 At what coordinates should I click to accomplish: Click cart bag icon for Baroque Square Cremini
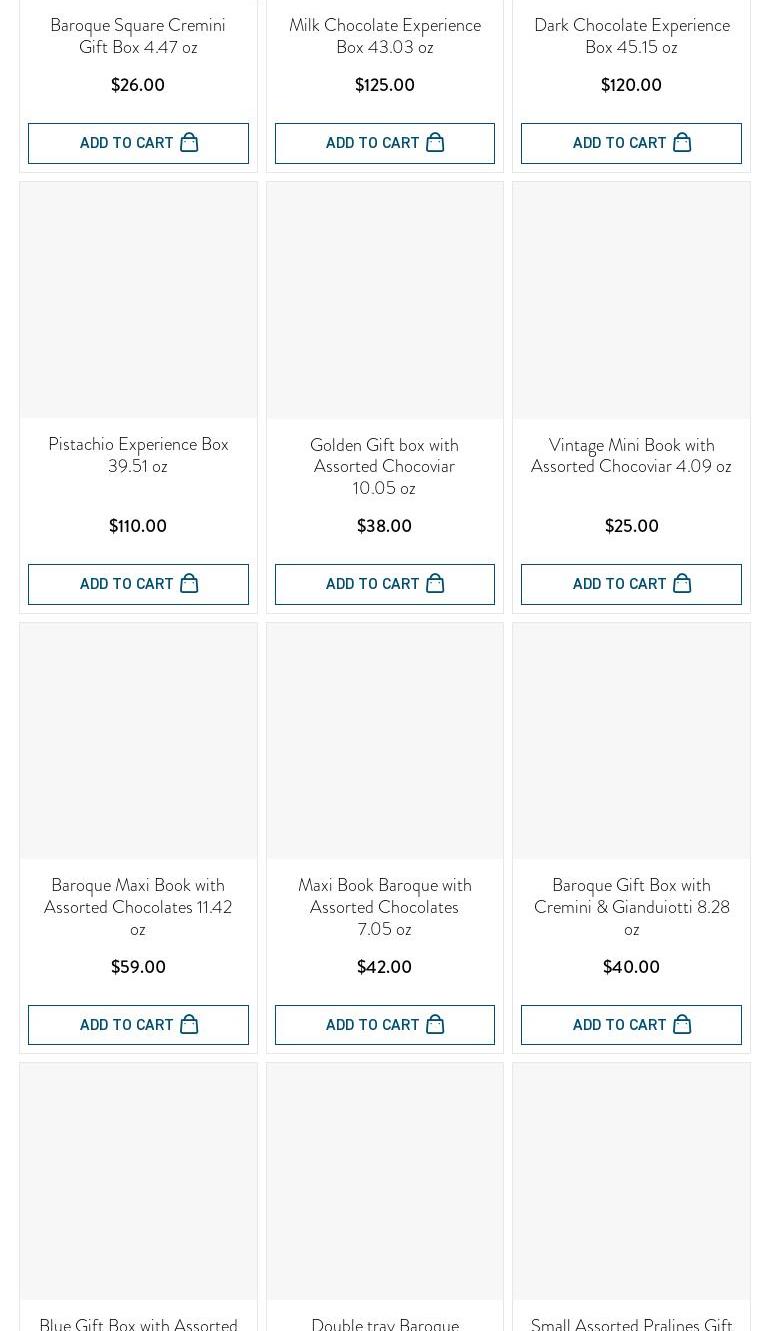pos(189,143)
